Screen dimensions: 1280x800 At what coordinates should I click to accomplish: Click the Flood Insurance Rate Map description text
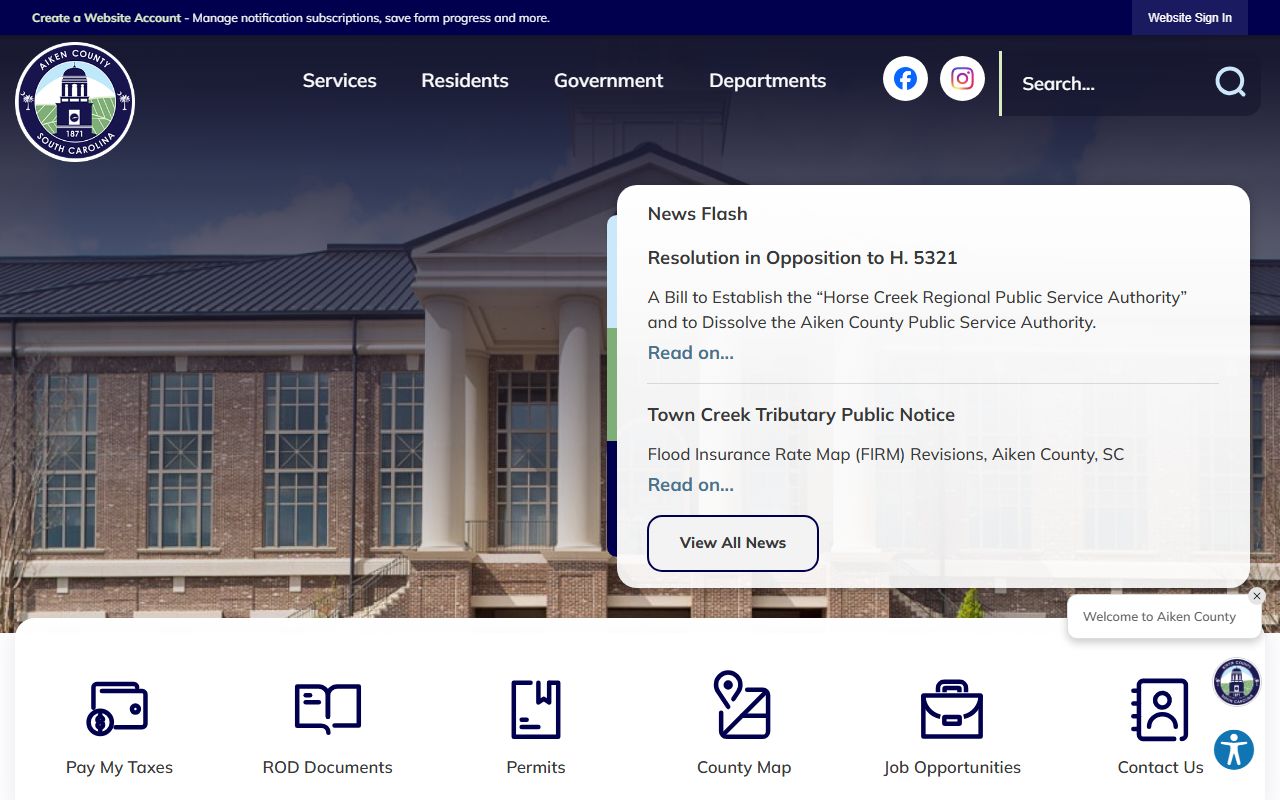tap(886, 455)
